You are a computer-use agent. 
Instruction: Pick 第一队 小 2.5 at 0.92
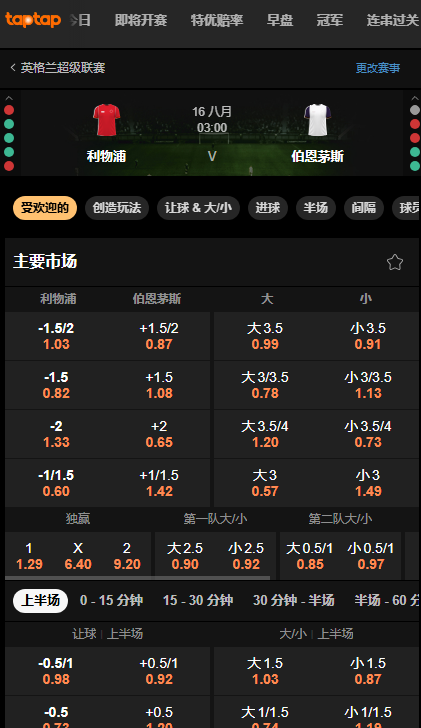[246, 556]
